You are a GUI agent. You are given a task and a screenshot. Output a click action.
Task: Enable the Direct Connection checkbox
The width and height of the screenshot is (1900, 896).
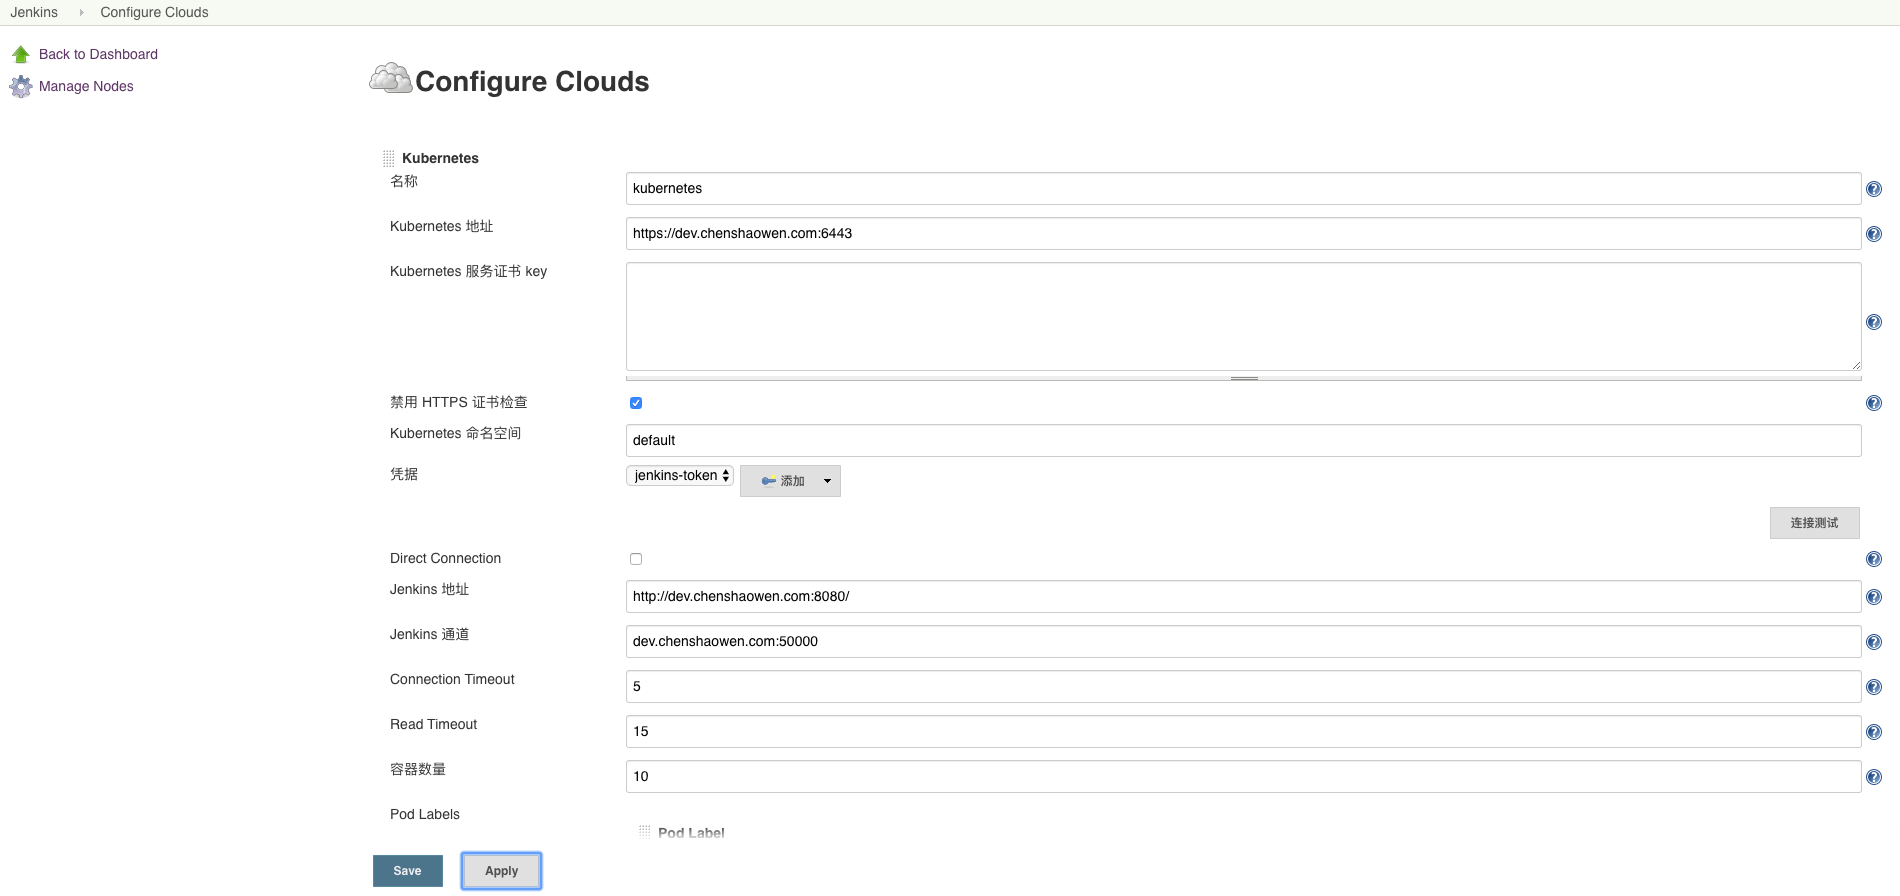tap(636, 559)
